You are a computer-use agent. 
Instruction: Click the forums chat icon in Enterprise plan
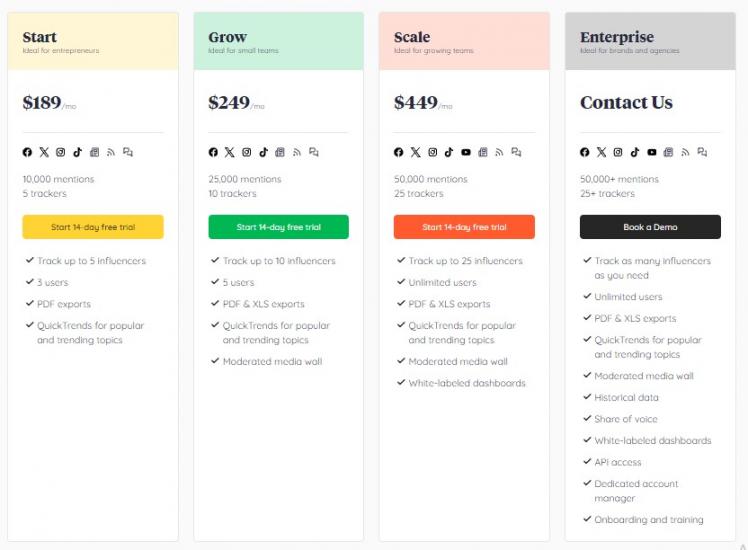tap(702, 152)
